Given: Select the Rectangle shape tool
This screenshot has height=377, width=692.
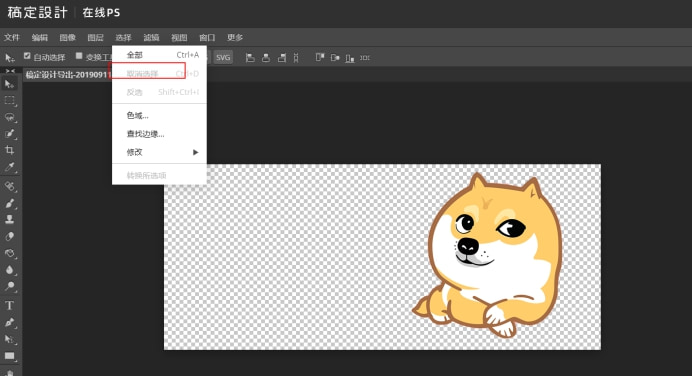Looking at the screenshot, I should tap(9, 356).
